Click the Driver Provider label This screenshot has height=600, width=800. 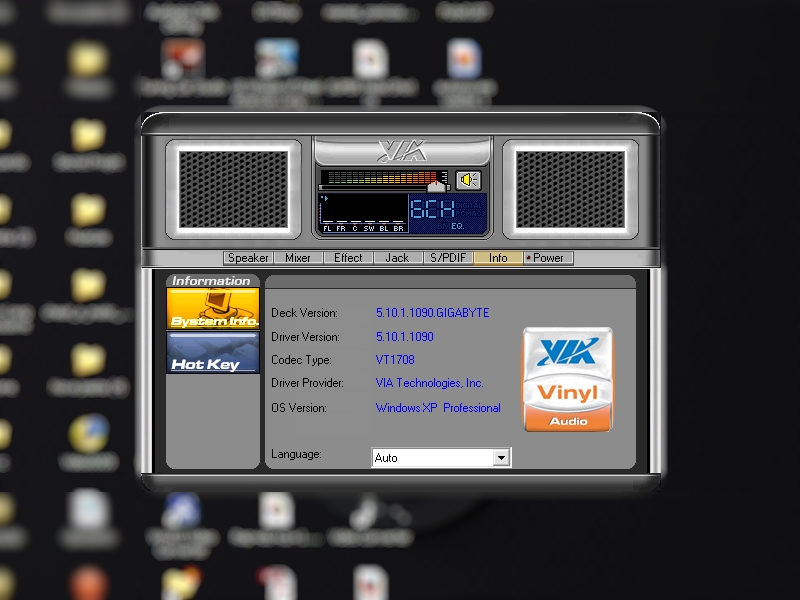pyautogui.click(x=307, y=383)
